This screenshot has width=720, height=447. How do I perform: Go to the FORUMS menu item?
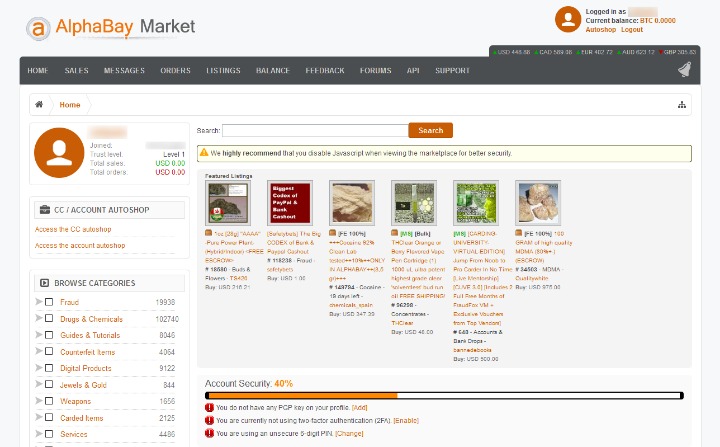click(376, 70)
